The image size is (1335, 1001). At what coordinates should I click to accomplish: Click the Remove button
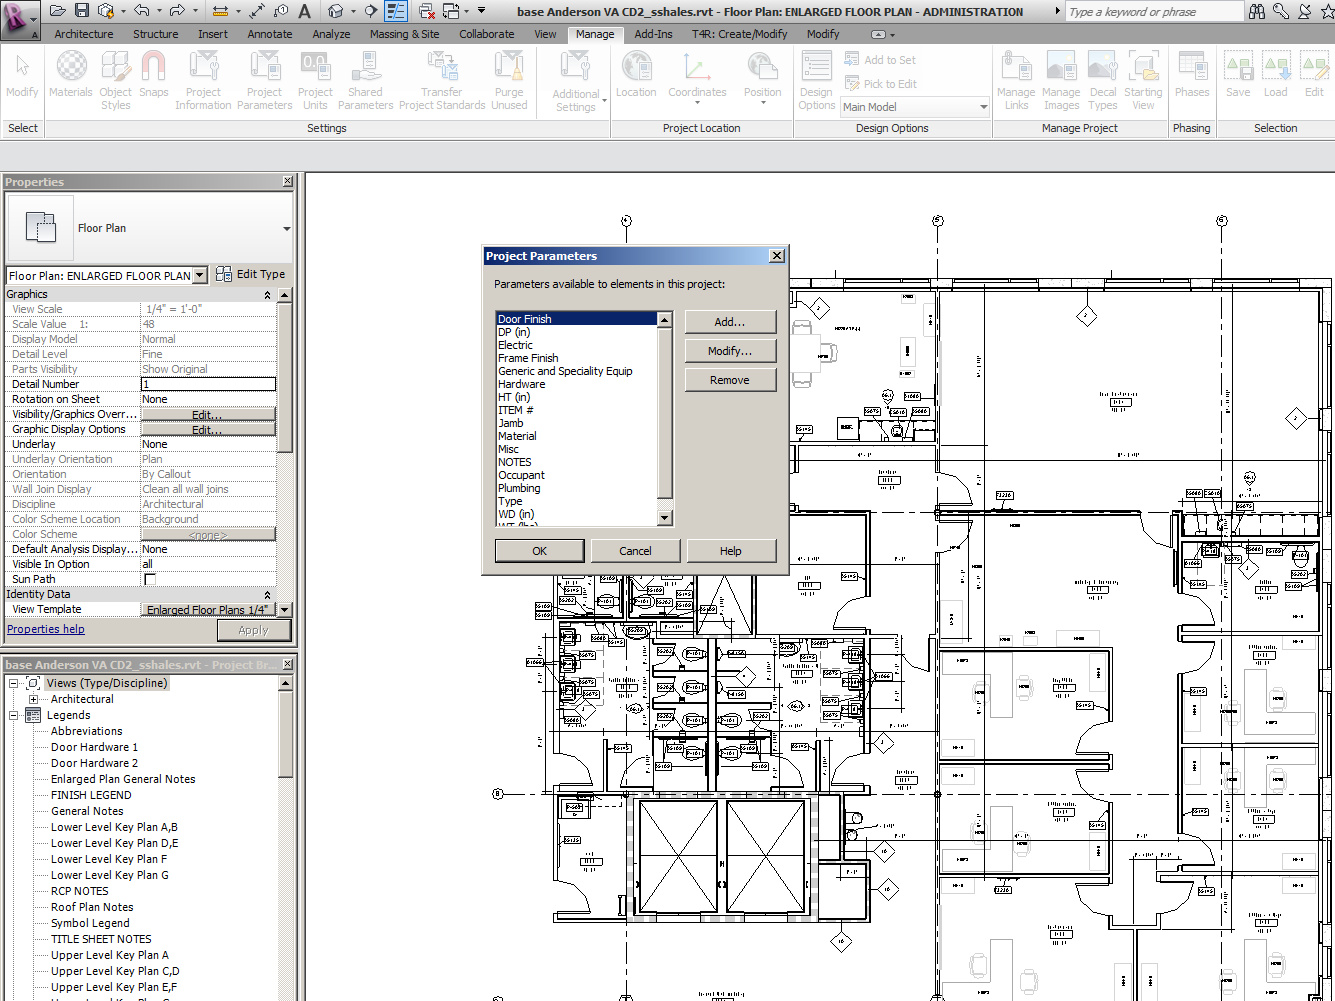tap(730, 380)
